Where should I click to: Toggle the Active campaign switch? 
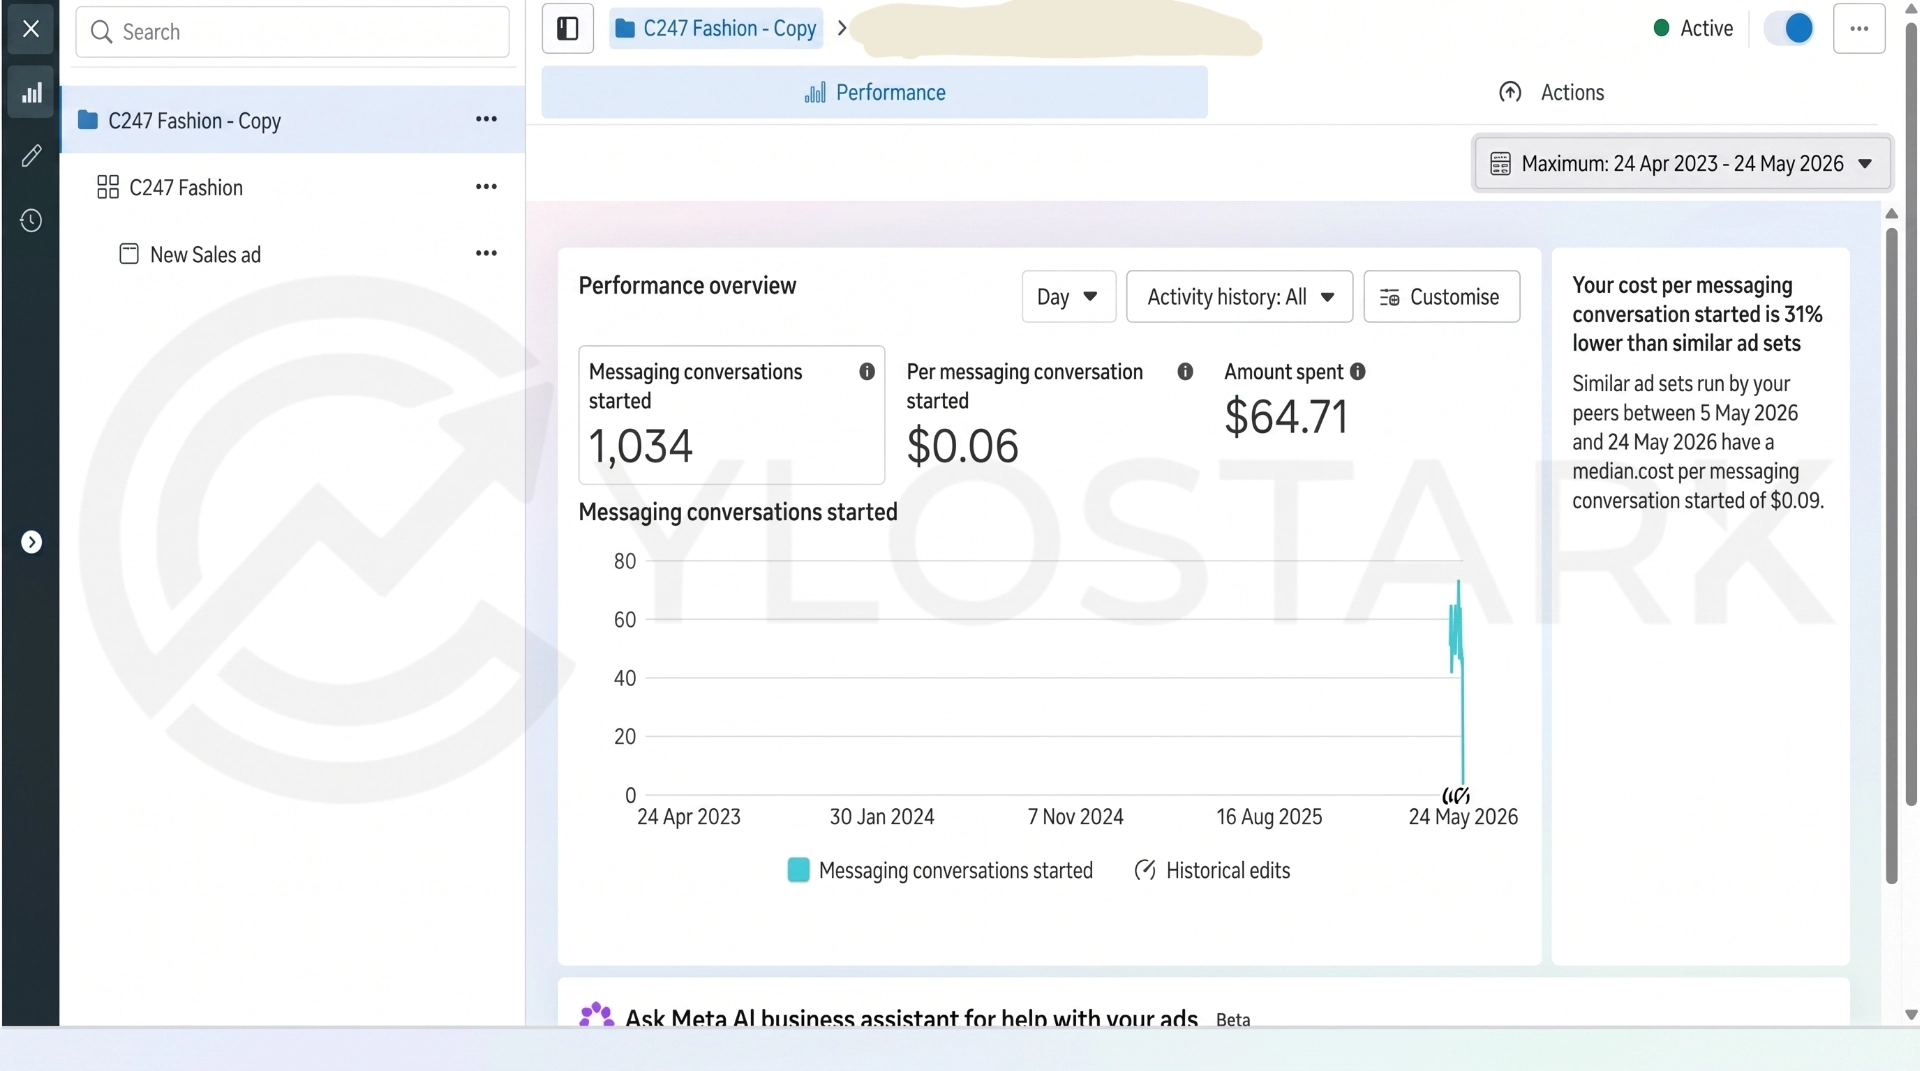click(1788, 28)
